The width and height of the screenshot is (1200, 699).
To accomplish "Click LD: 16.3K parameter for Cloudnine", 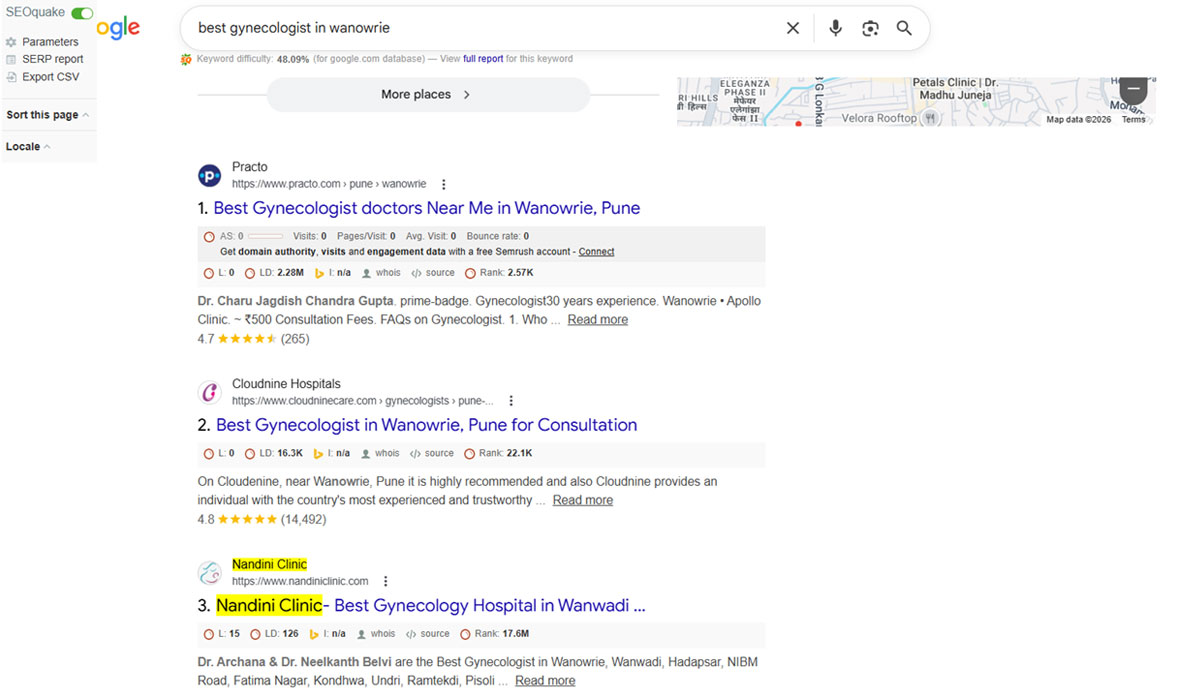I will coord(274,454).
